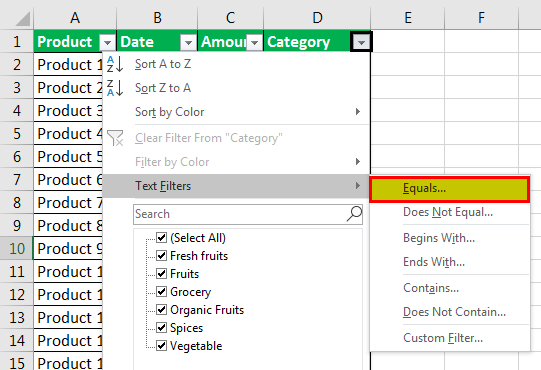
Task: Select column B header
Action: coord(157,18)
